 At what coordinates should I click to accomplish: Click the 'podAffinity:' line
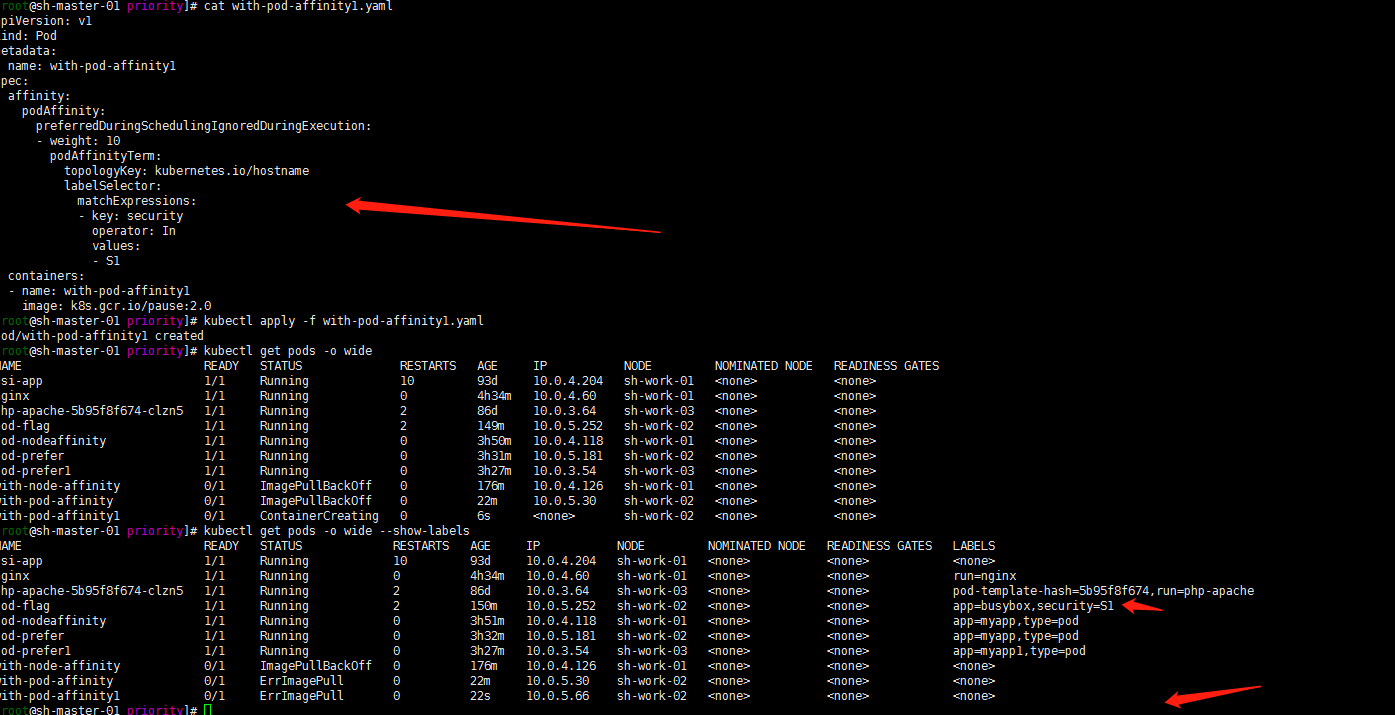[x=64, y=111]
